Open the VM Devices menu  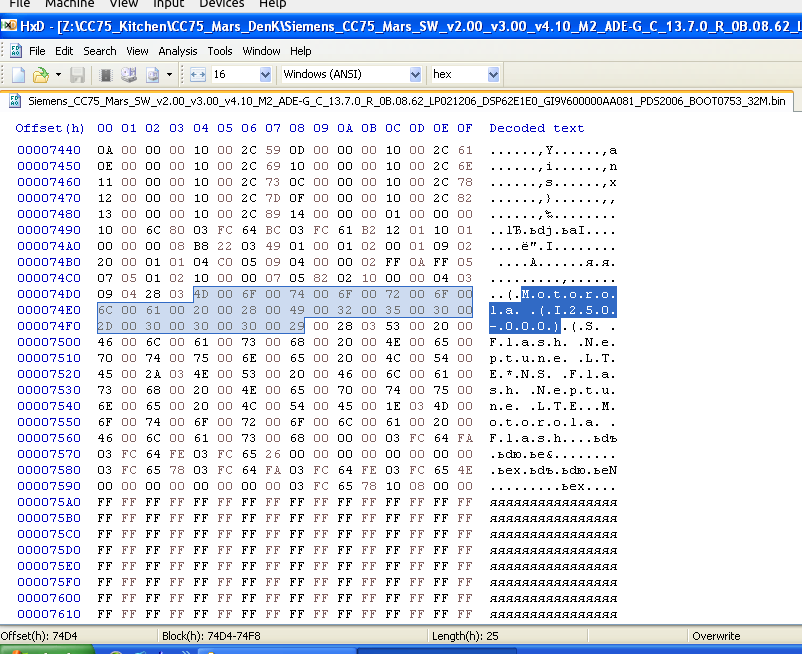point(221,4)
